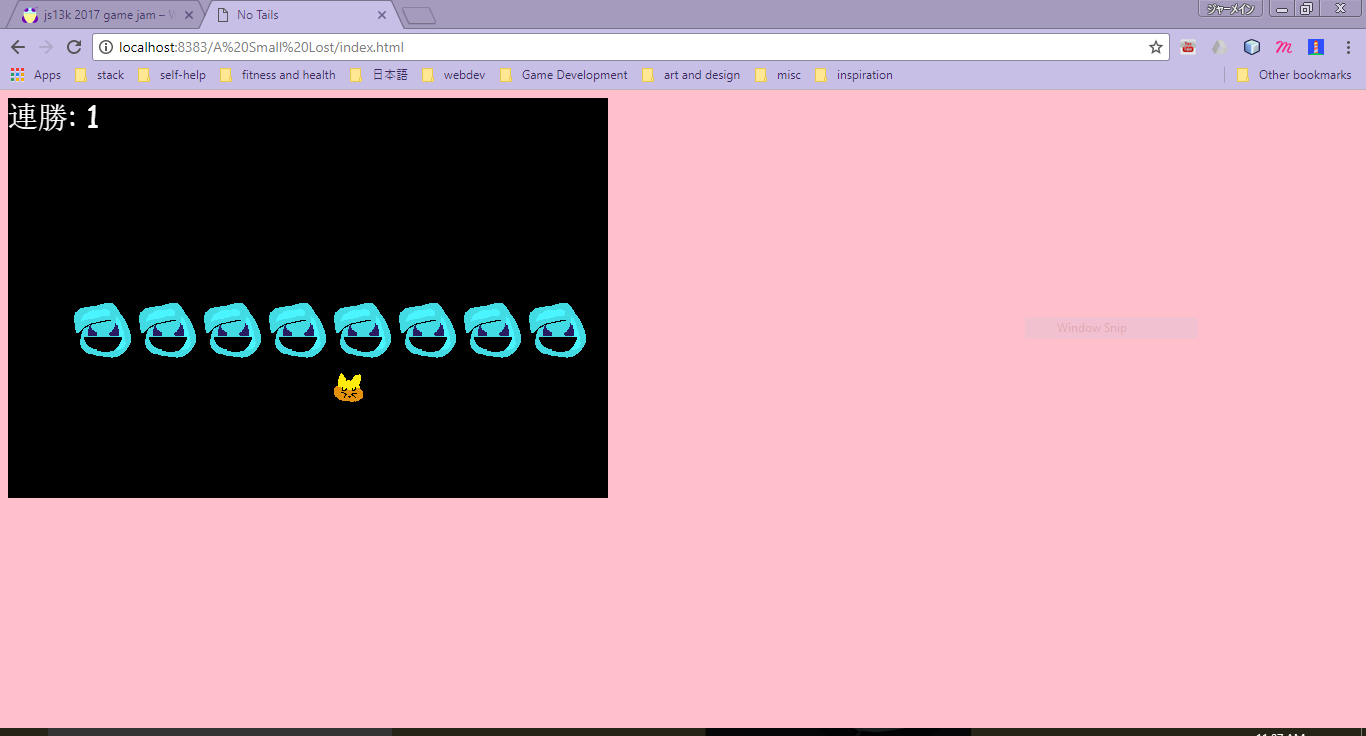This screenshot has height=736, width=1366.
Task: Bookmark this page with the star icon
Action: (x=1156, y=47)
